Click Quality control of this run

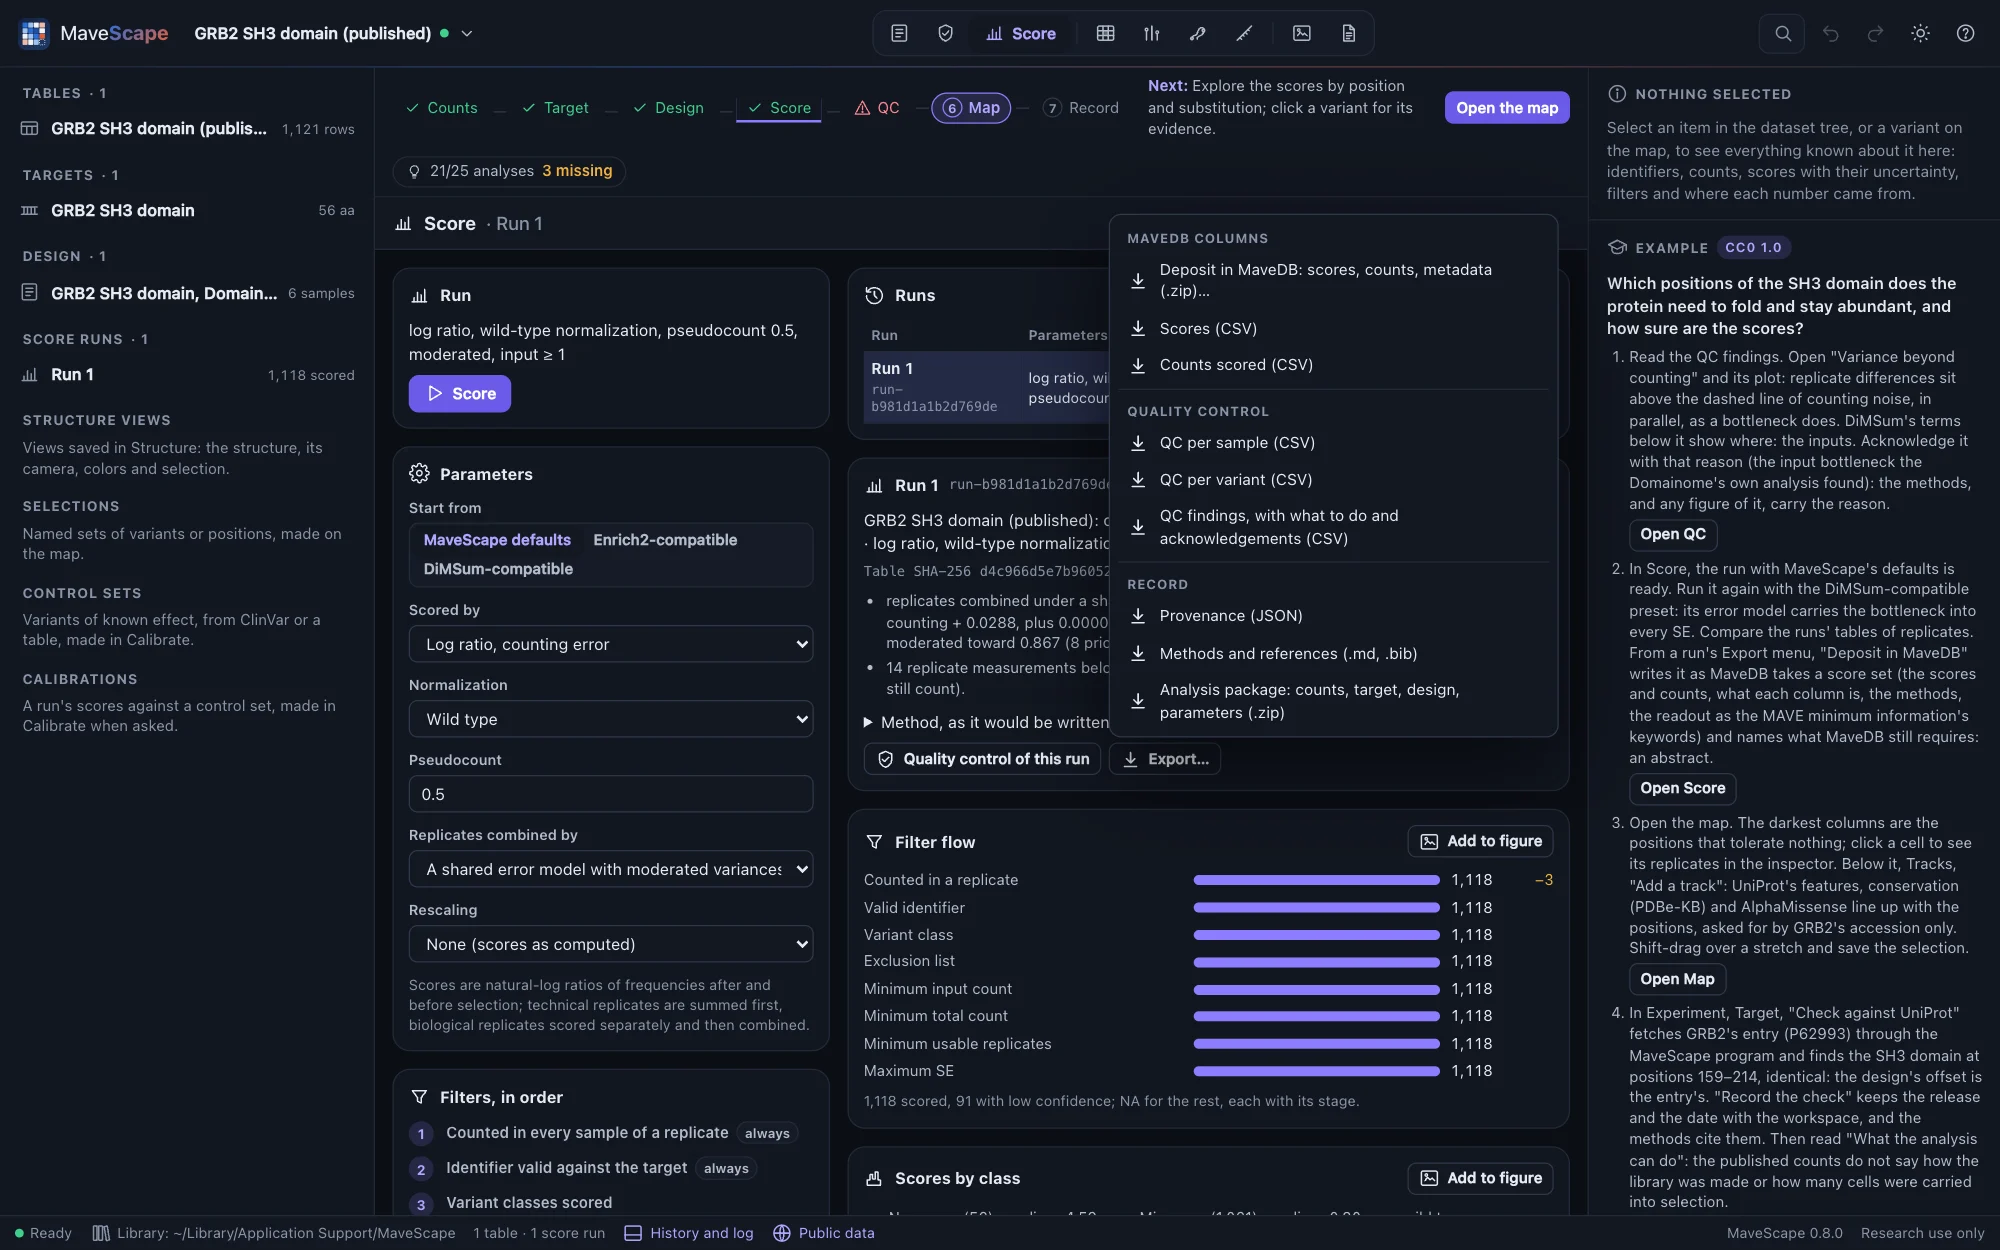pyautogui.click(x=983, y=759)
